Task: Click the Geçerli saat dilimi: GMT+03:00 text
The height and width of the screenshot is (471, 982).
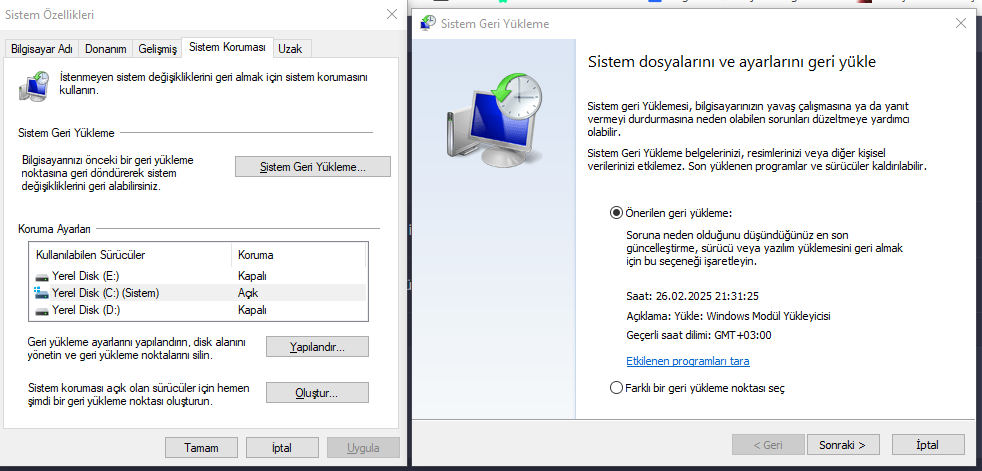Action: pyautogui.click(x=699, y=334)
